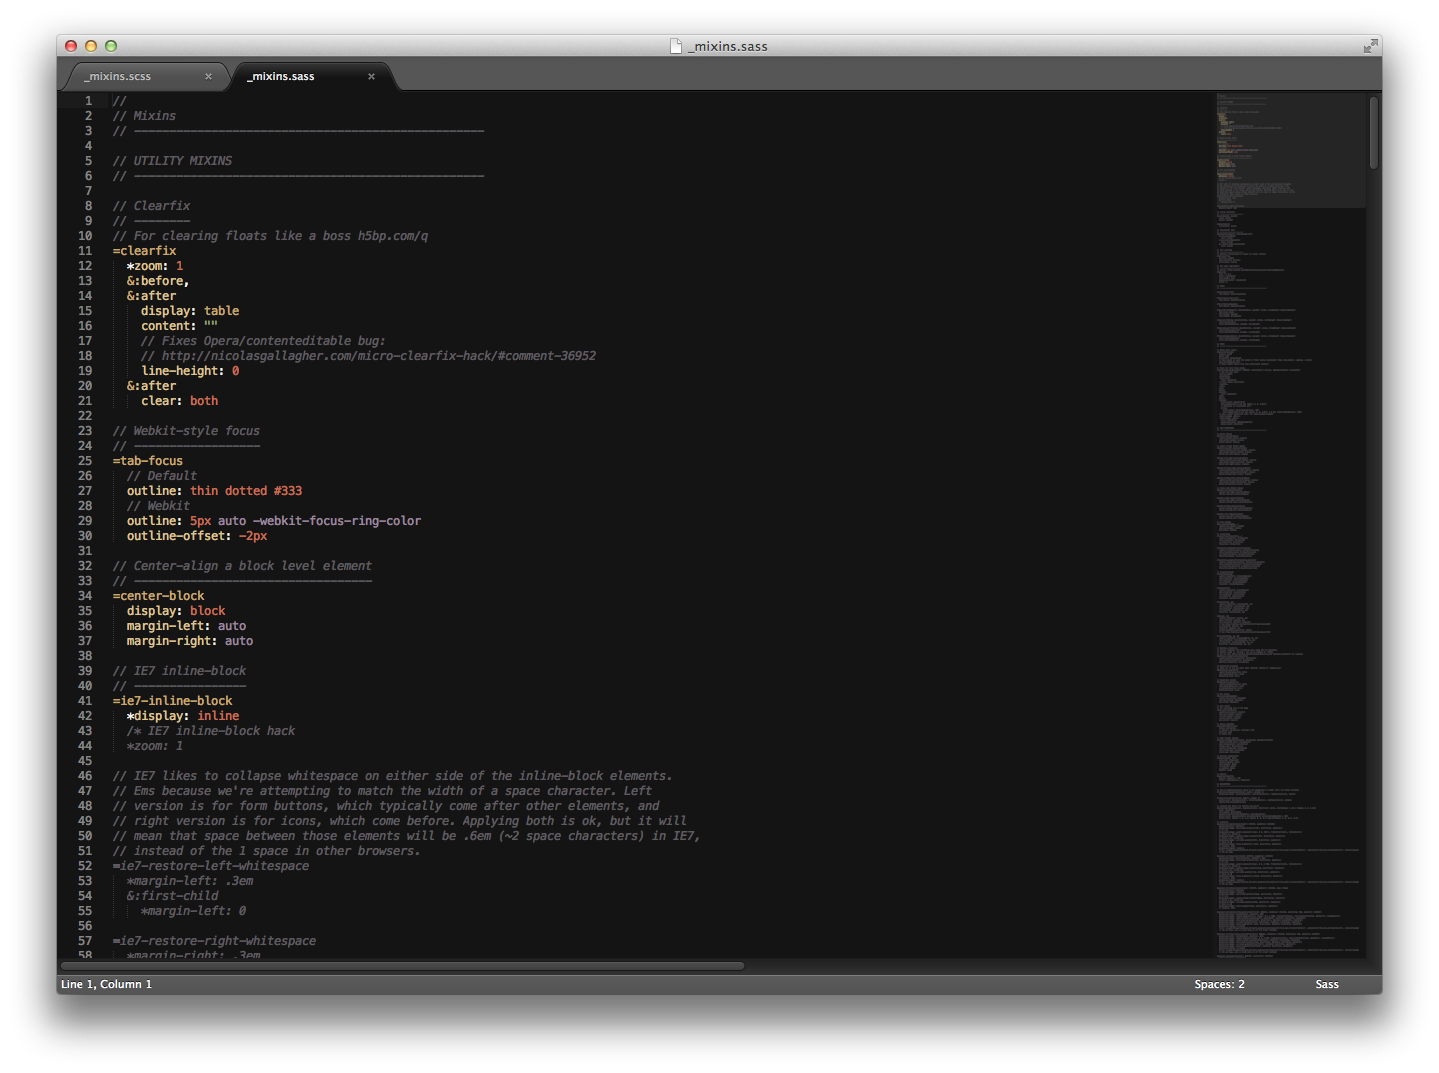Place cursor on '=clearfix' line
Viewport: 1439px width, 1073px height.
tap(144, 251)
